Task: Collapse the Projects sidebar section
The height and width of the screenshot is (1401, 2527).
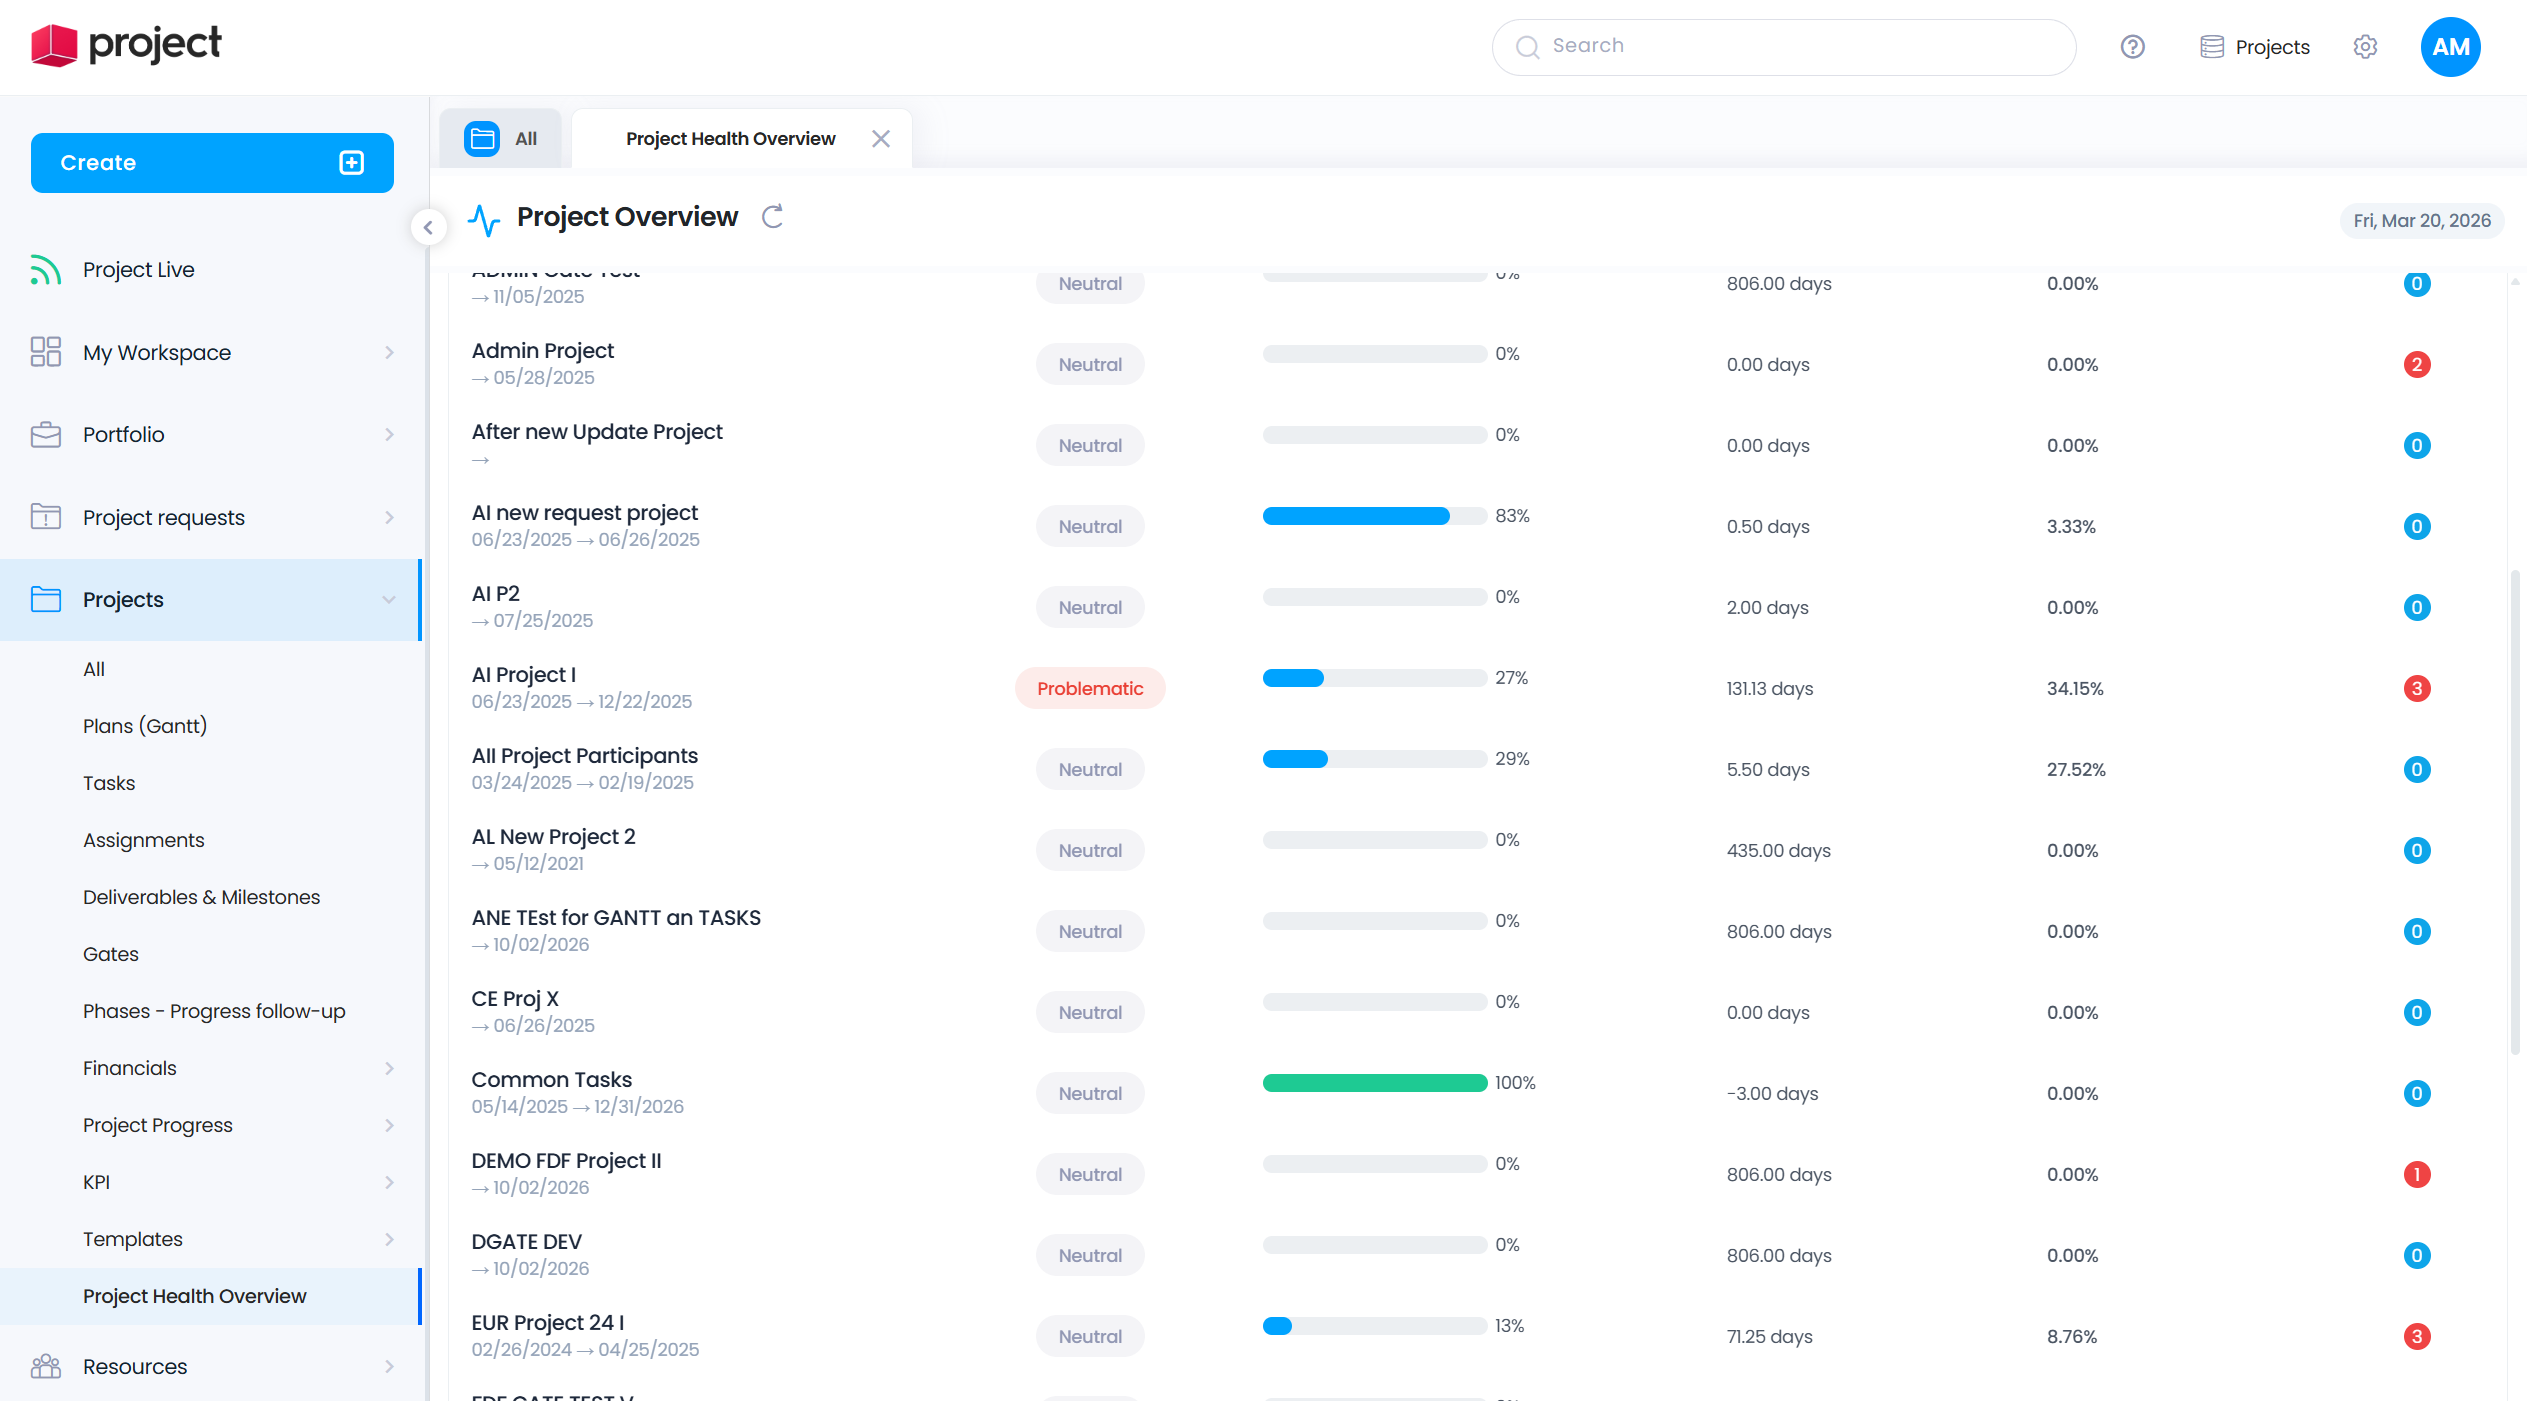Action: (388, 600)
